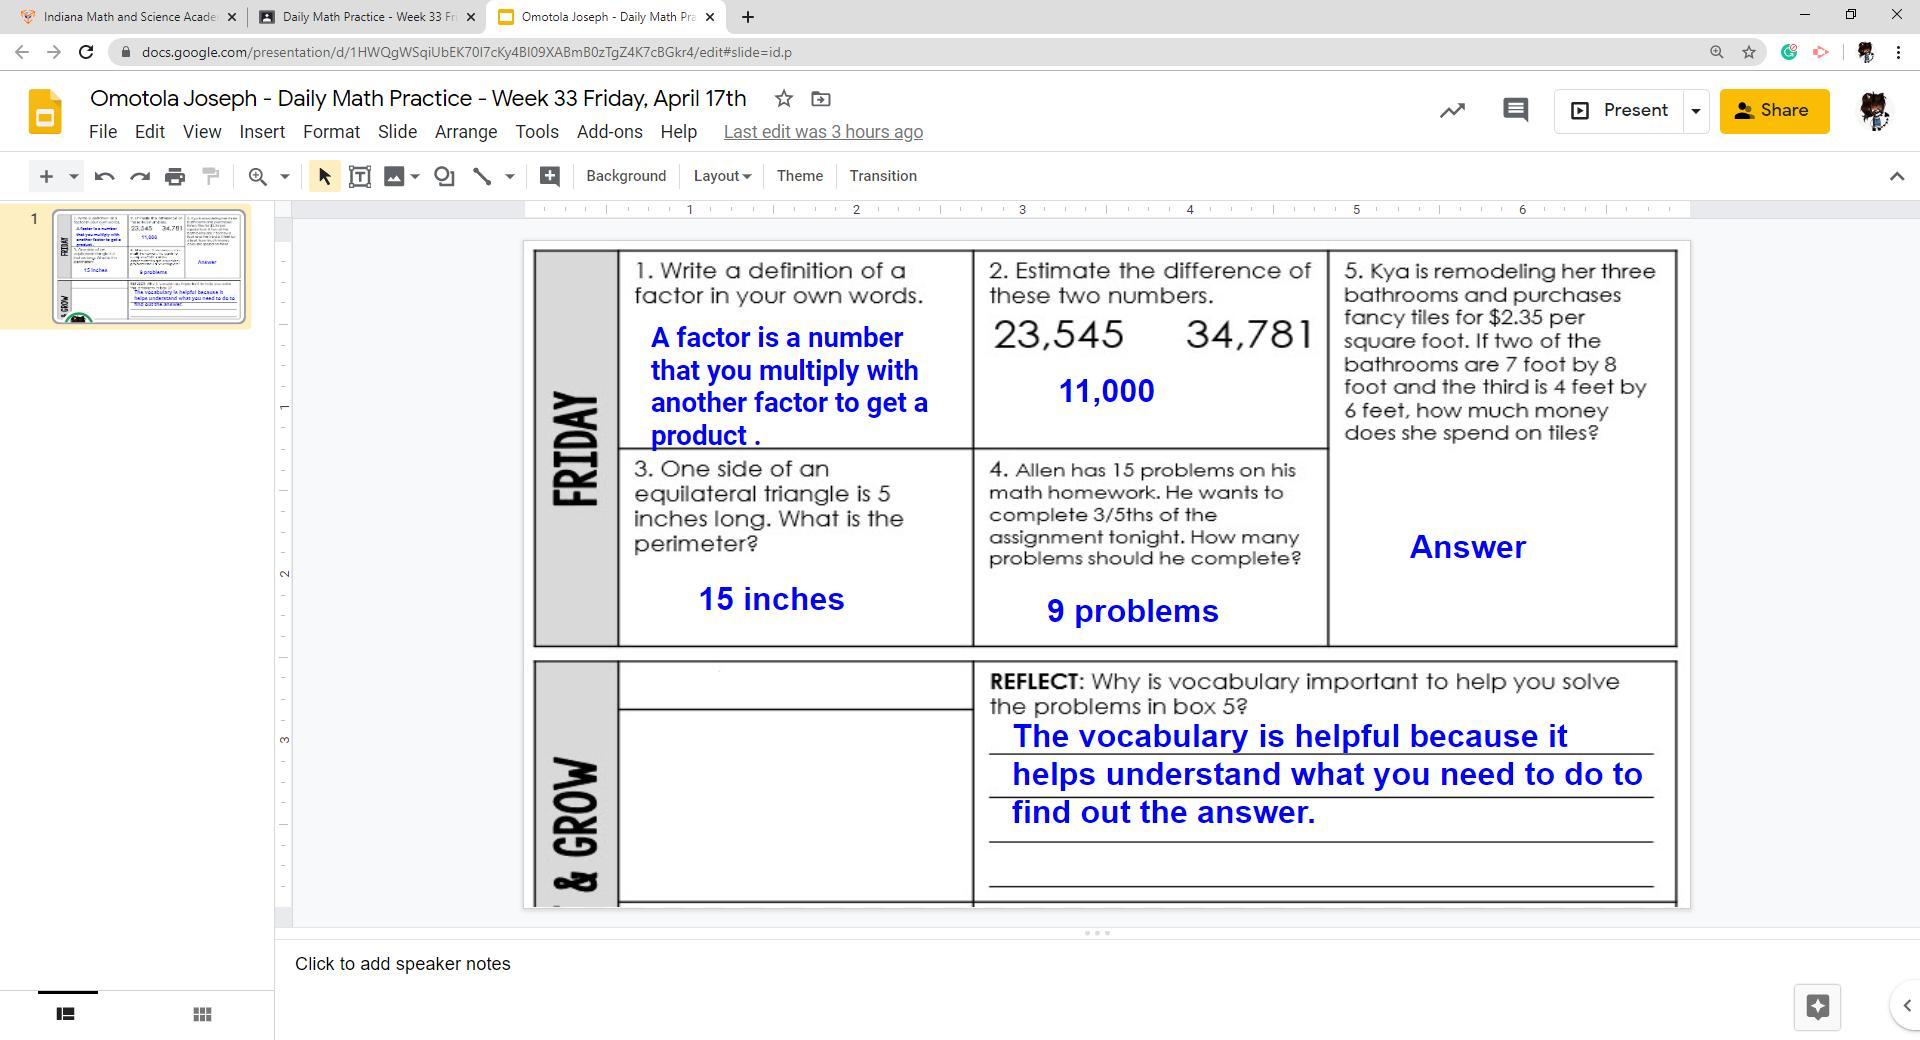The height and width of the screenshot is (1040, 1920).
Task: Star the presentation title
Action: click(784, 99)
